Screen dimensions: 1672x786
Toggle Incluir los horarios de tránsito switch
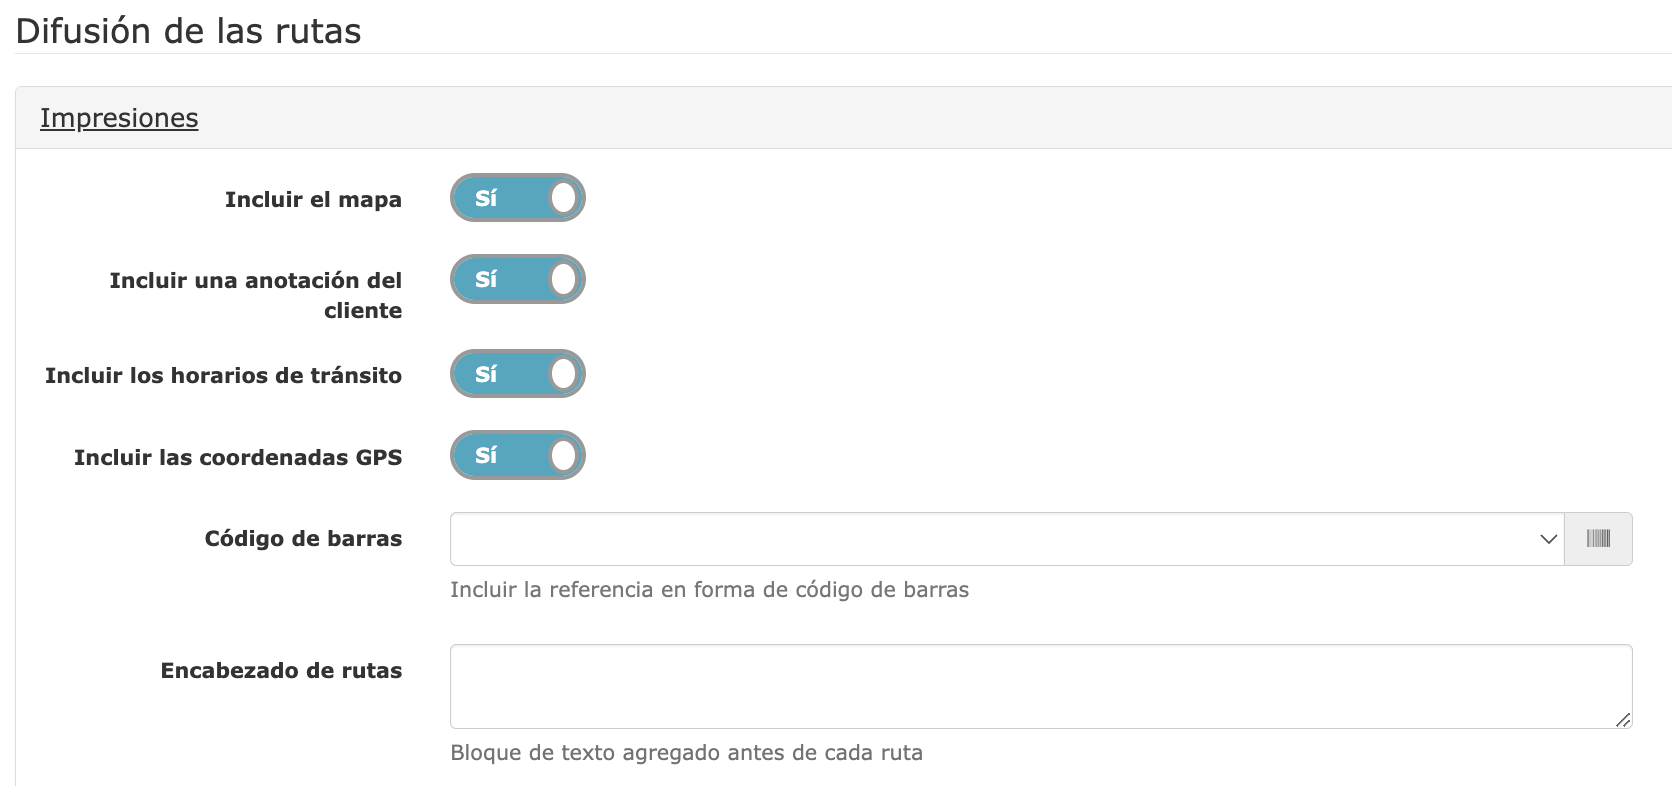(x=518, y=374)
